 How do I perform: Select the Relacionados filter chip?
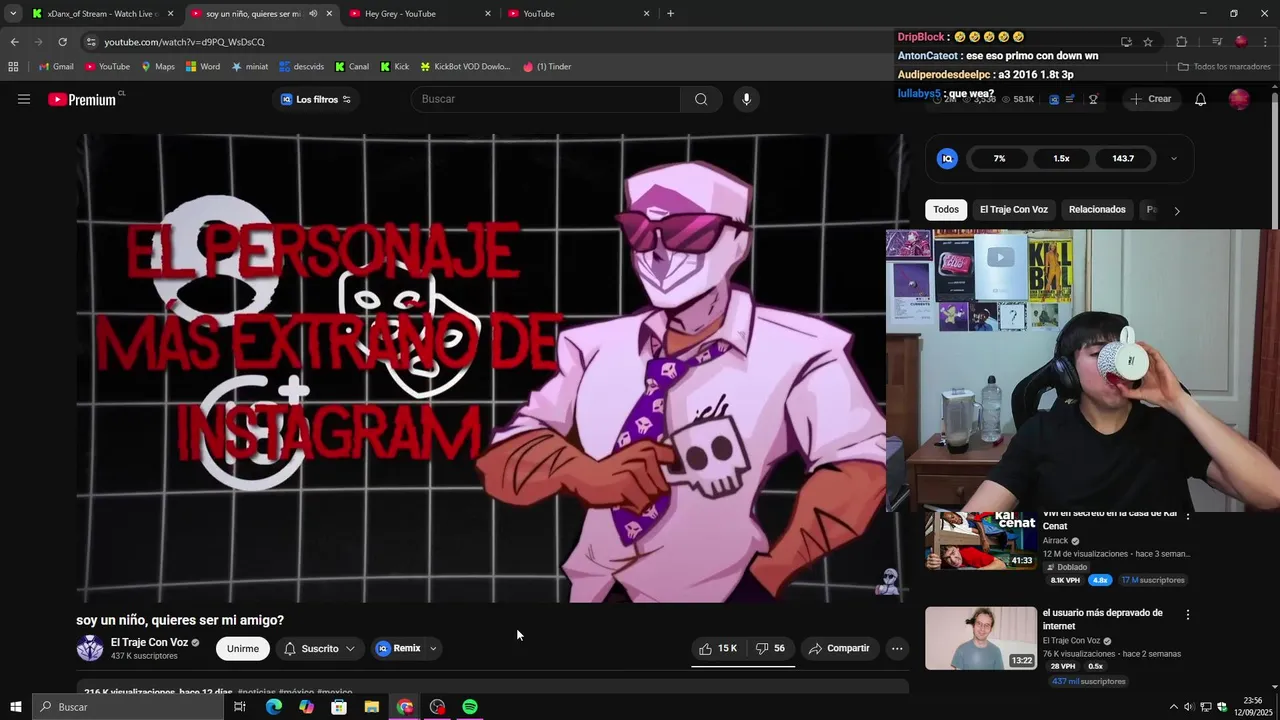1097,210
